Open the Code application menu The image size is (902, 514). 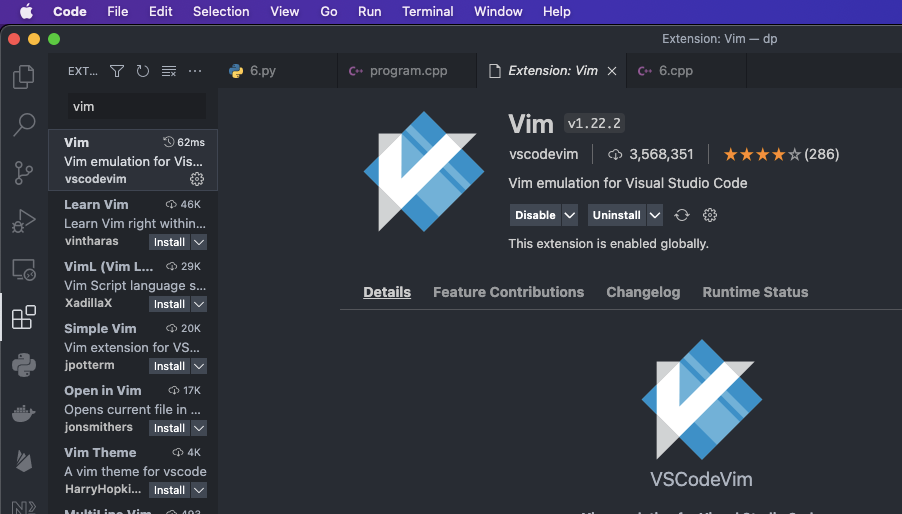click(x=70, y=11)
